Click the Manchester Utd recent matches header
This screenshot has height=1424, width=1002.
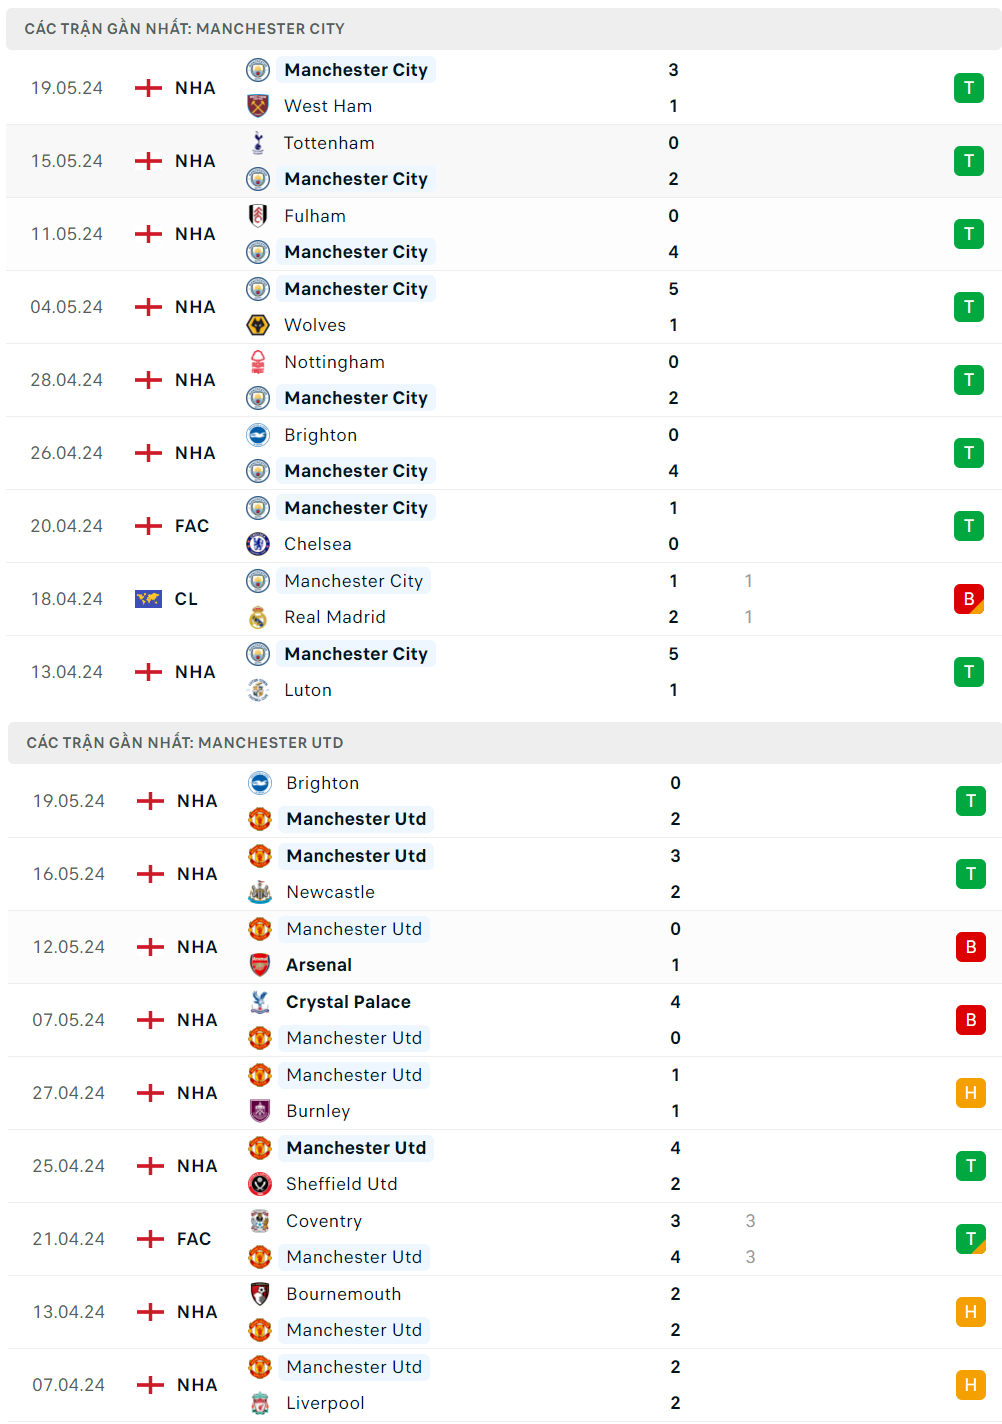pyautogui.click(x=185, y=743)
